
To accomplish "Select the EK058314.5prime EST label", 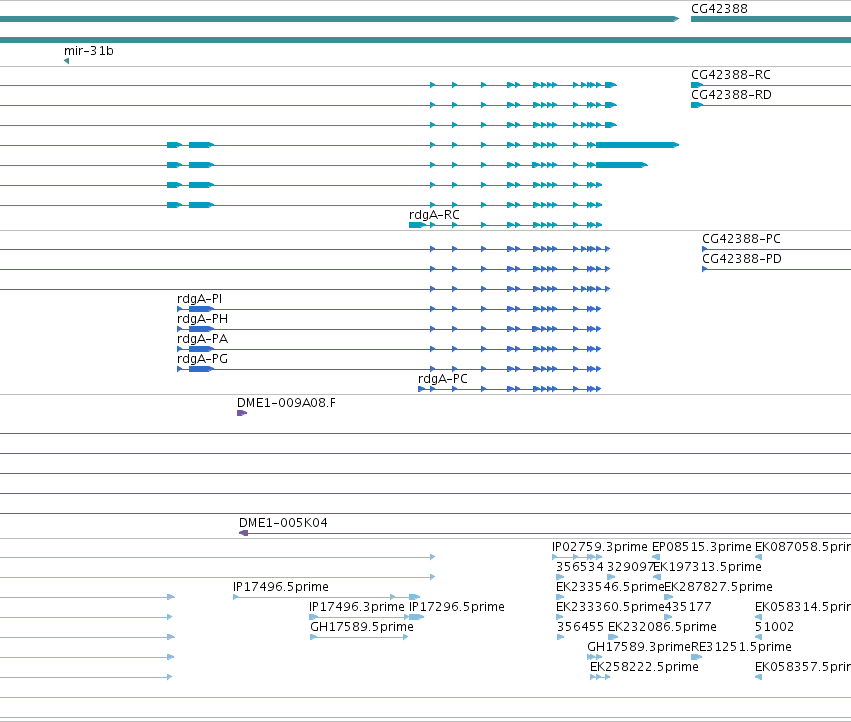I will pos(803,607).
